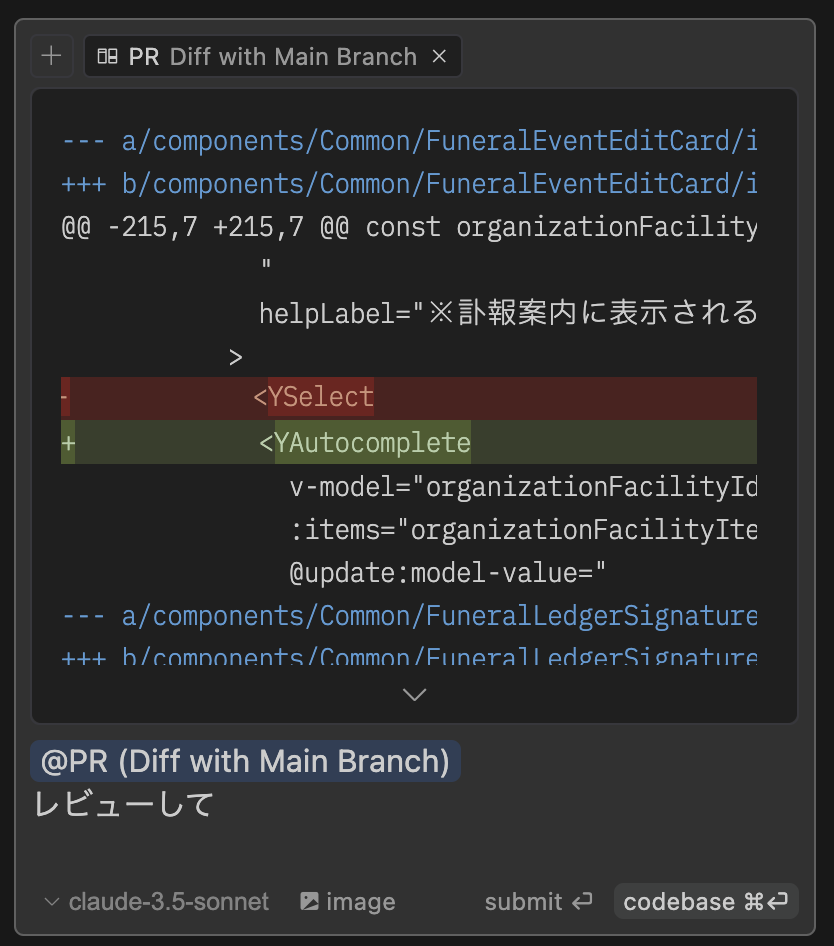
Task: Click the image attachment button
Action: point(348,901)
